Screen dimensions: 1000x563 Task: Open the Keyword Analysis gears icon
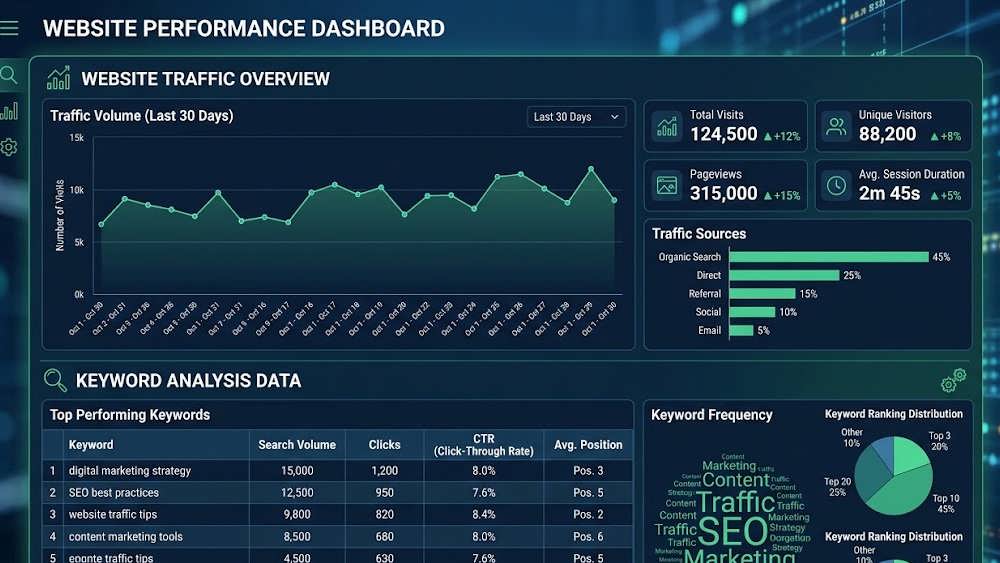point(953,380)
